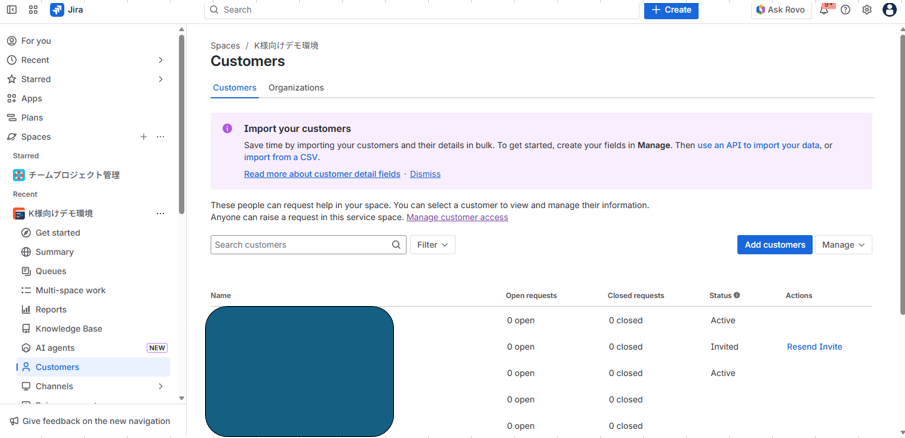Open the Filter dropdown

coord(433,245)
